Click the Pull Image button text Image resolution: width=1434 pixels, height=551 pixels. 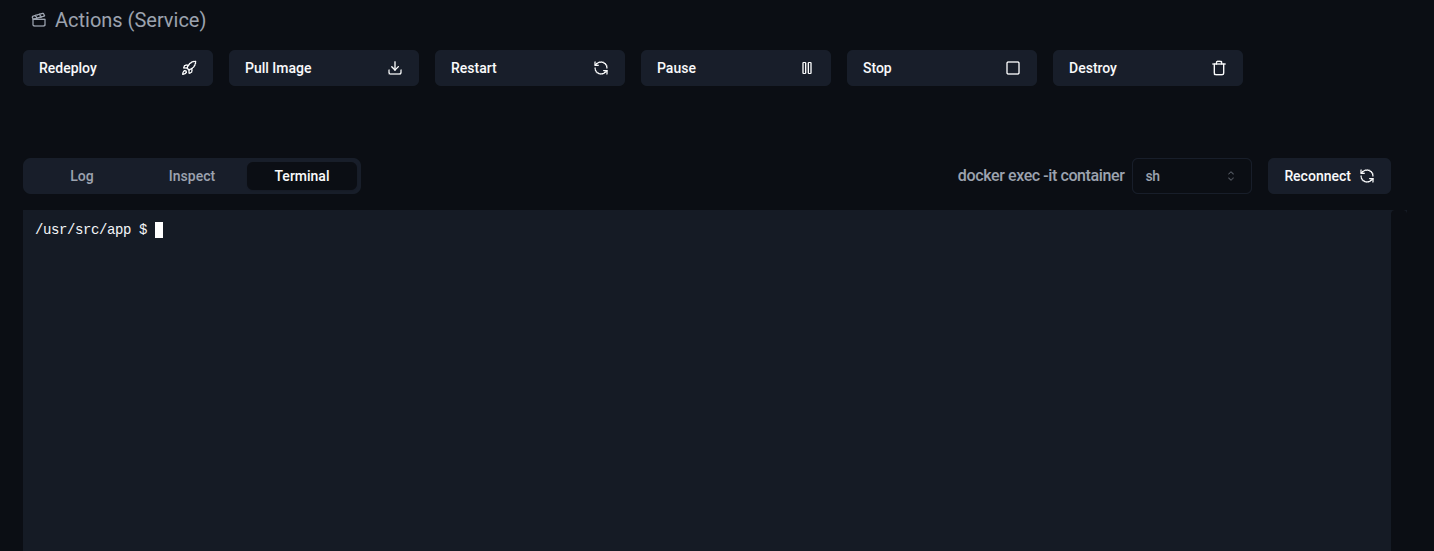coord(278,68)
